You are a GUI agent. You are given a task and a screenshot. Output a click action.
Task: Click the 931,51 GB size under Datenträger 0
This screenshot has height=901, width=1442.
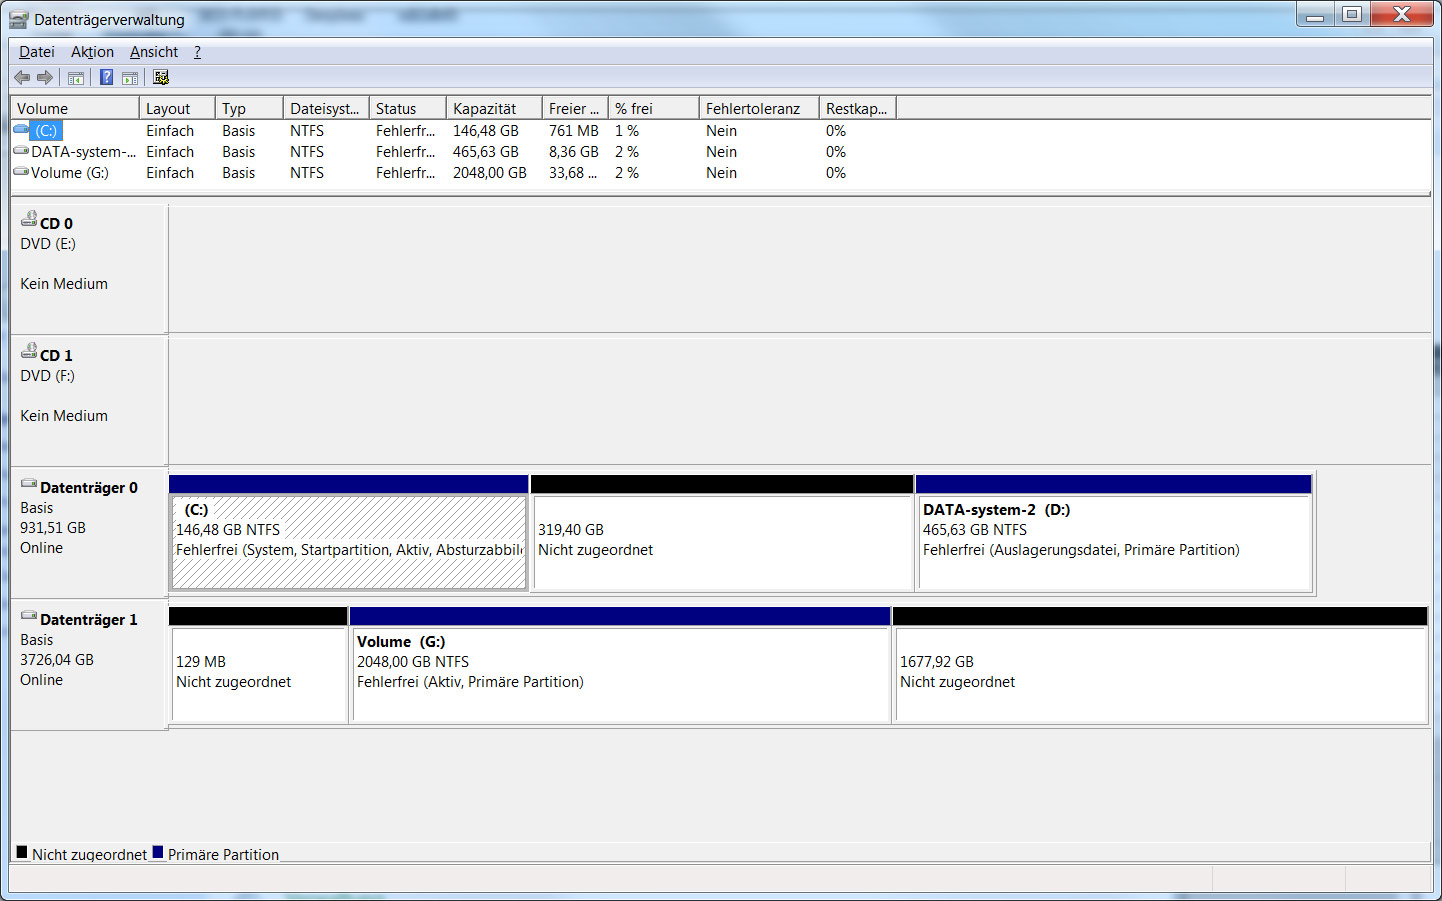pyautogui.click(x=53, y=528)
